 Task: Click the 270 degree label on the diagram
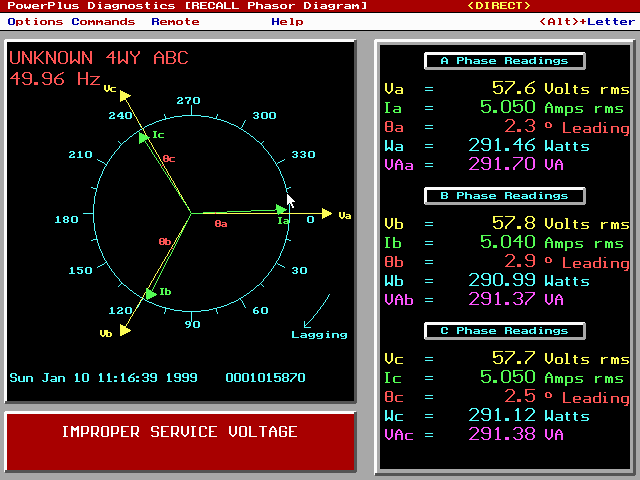tap(188, 101)
